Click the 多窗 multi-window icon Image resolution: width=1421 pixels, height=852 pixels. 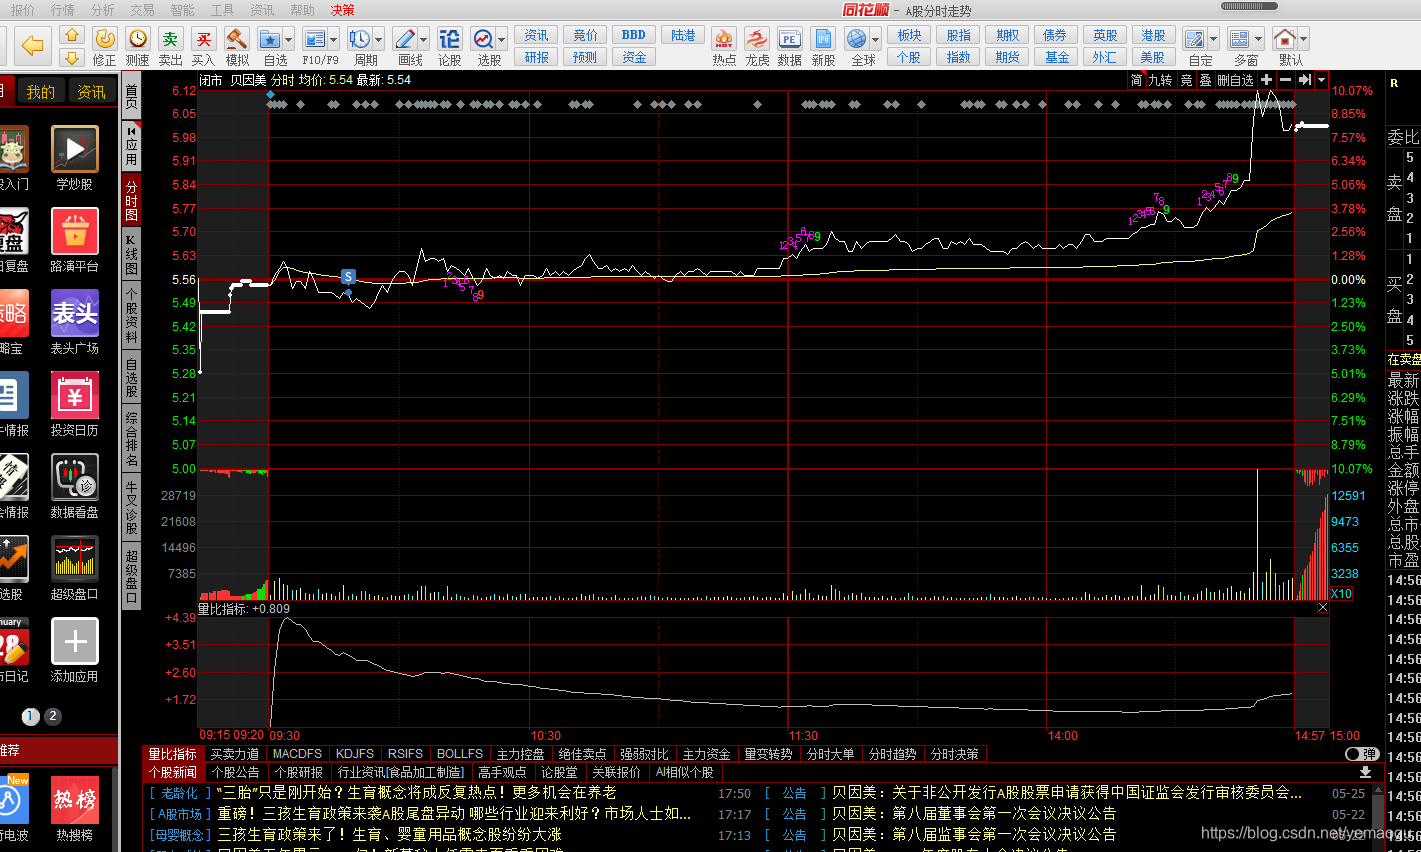(1239, 39)
